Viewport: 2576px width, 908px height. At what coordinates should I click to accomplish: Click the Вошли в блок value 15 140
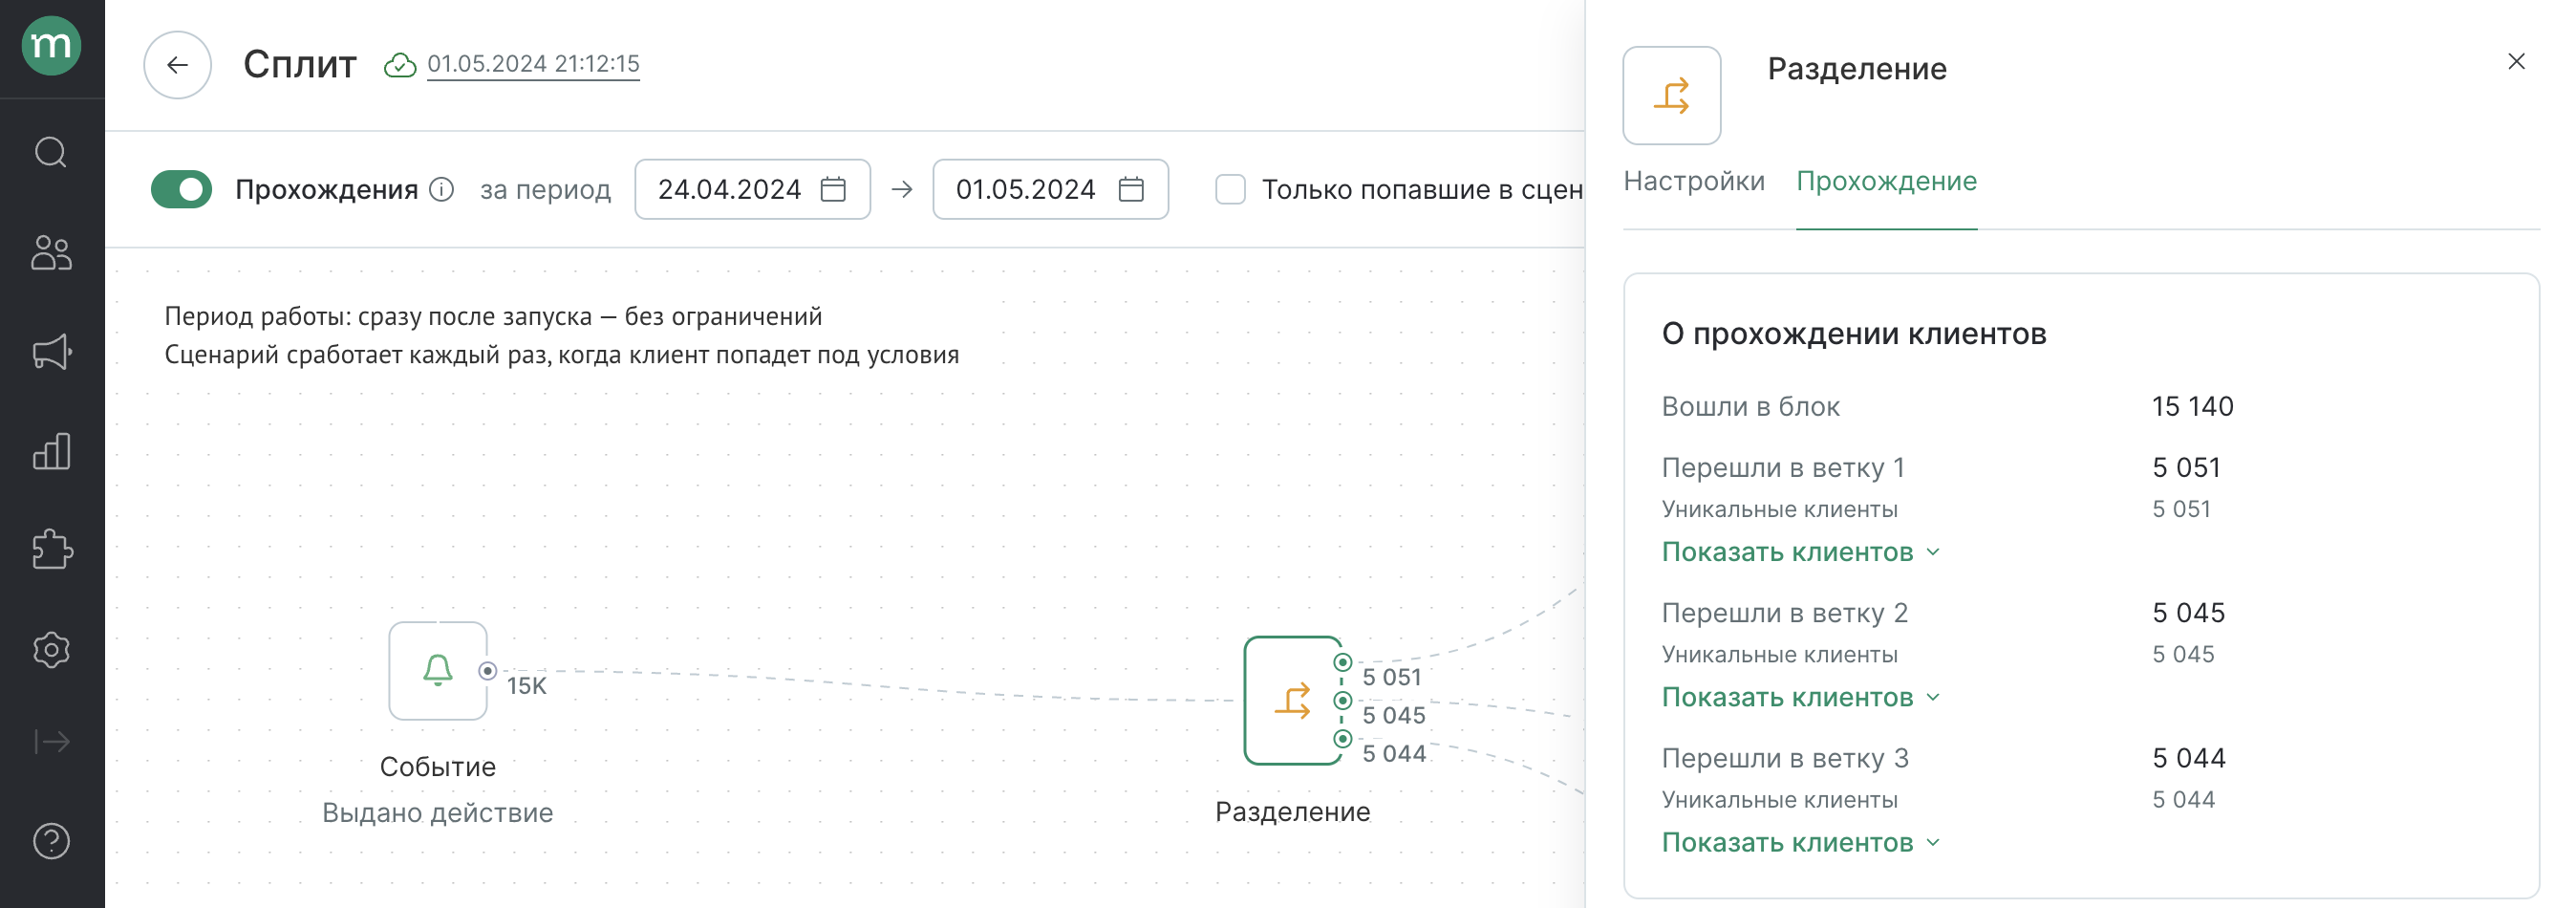click(2192, 407)
